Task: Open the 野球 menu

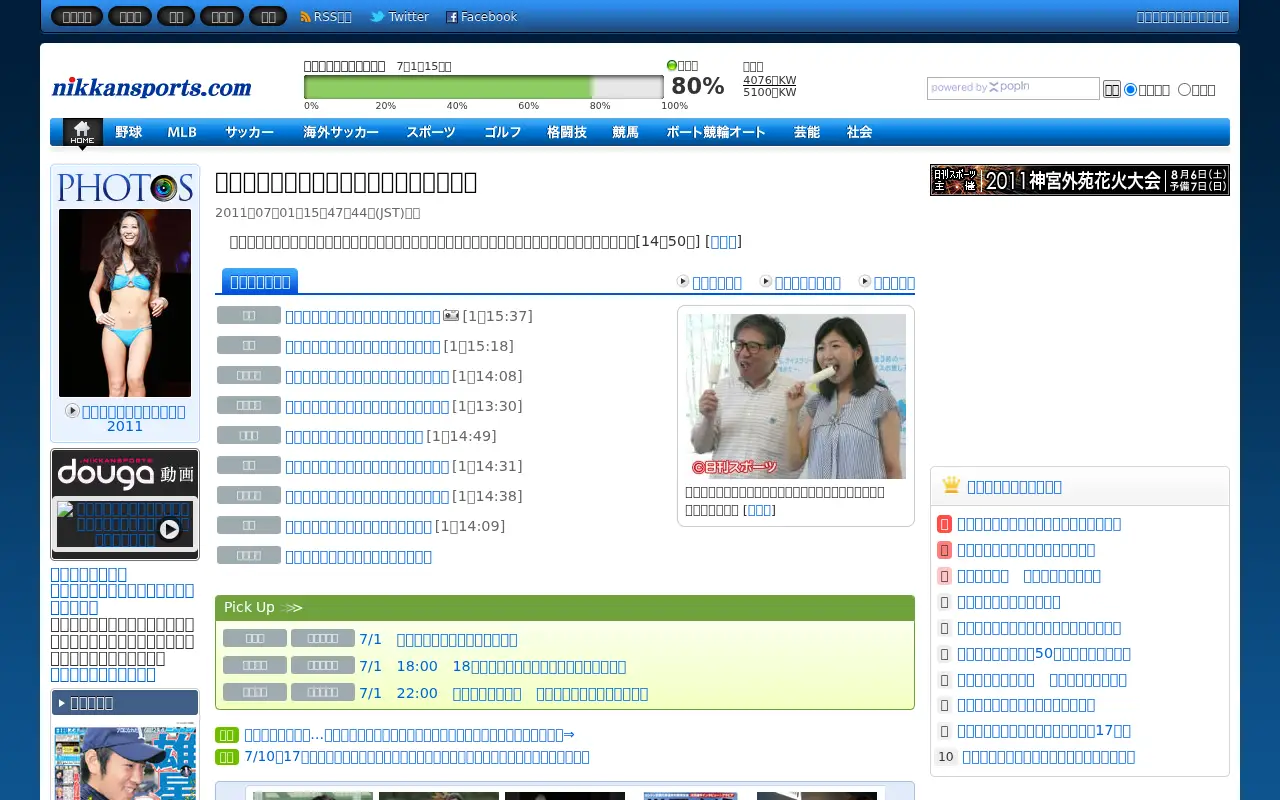Action: 128,132
